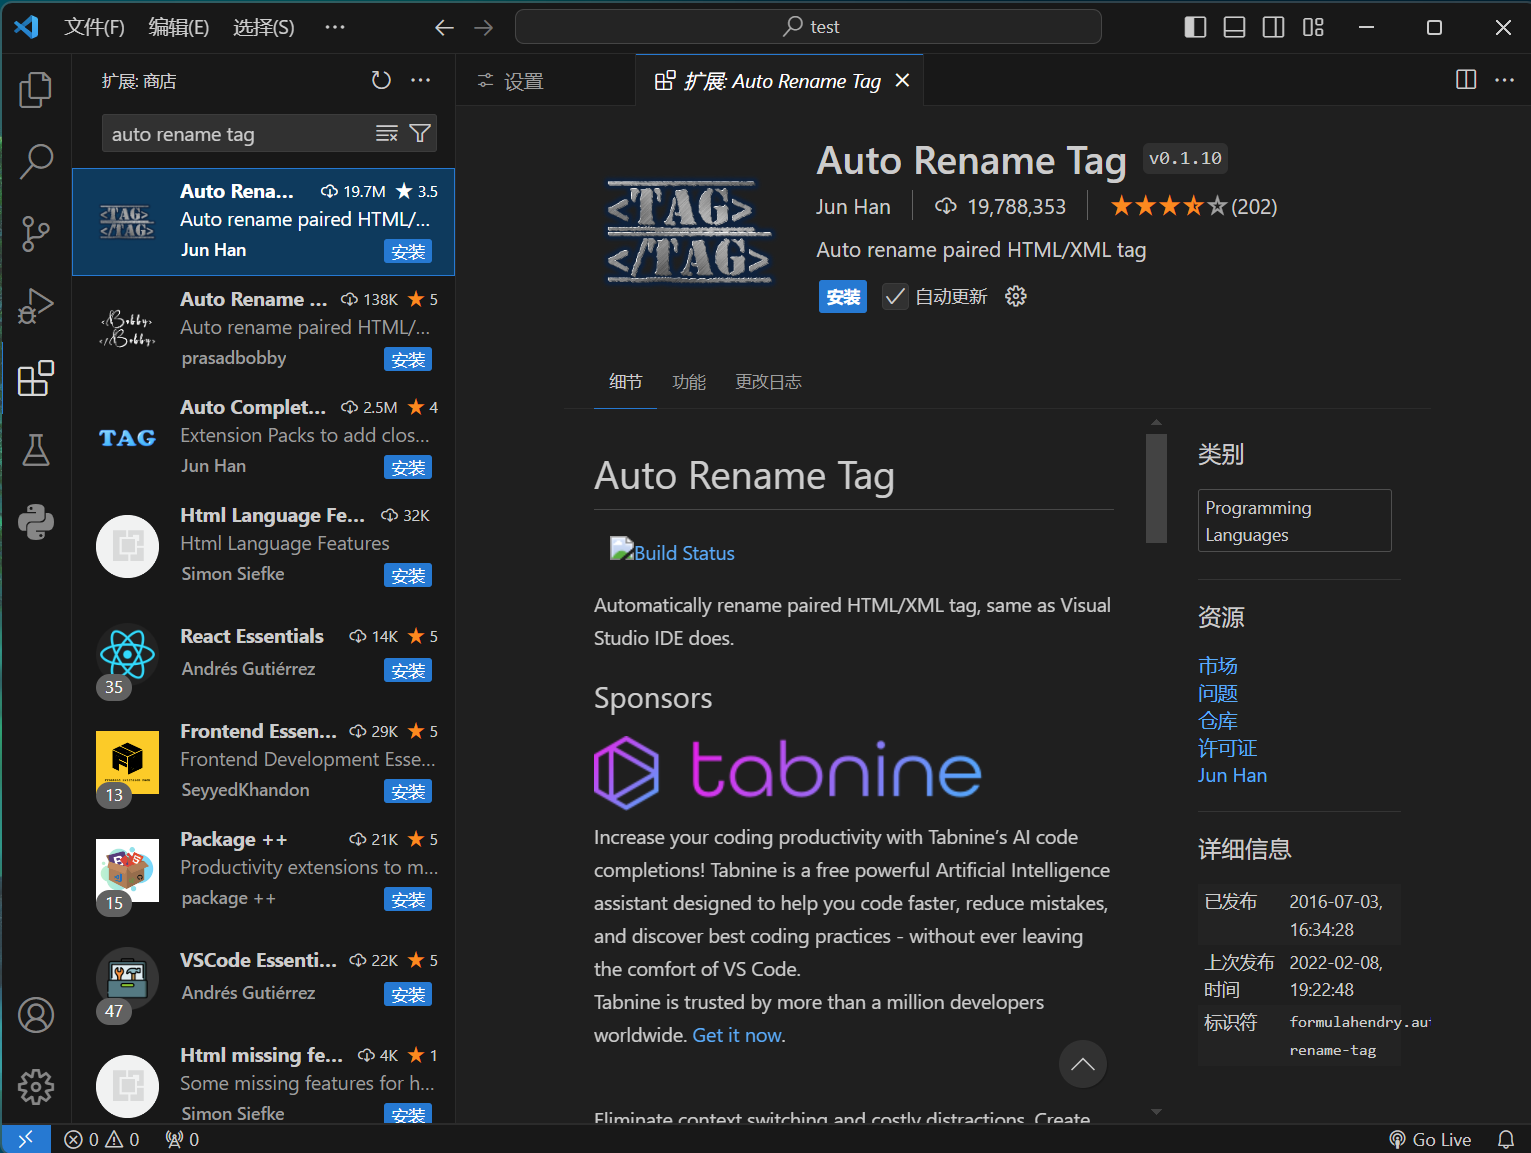
Task: Refresh the extensions list
Action: click(x=381, y=81)
